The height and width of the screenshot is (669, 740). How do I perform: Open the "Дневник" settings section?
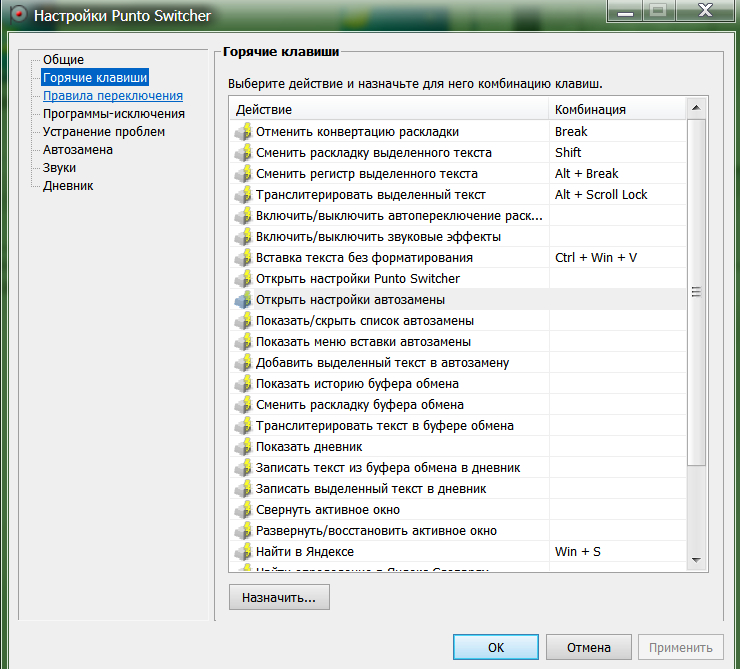click(x=68, y=186)
